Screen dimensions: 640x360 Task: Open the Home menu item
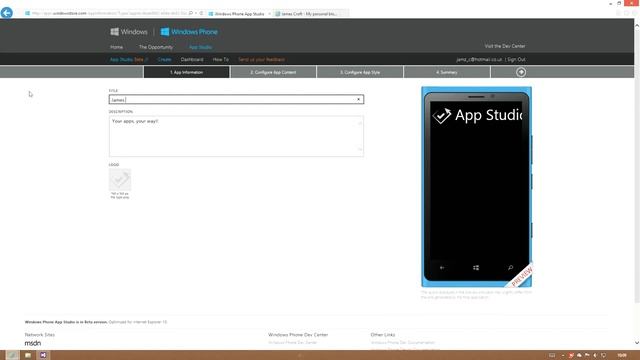point(116,47)
